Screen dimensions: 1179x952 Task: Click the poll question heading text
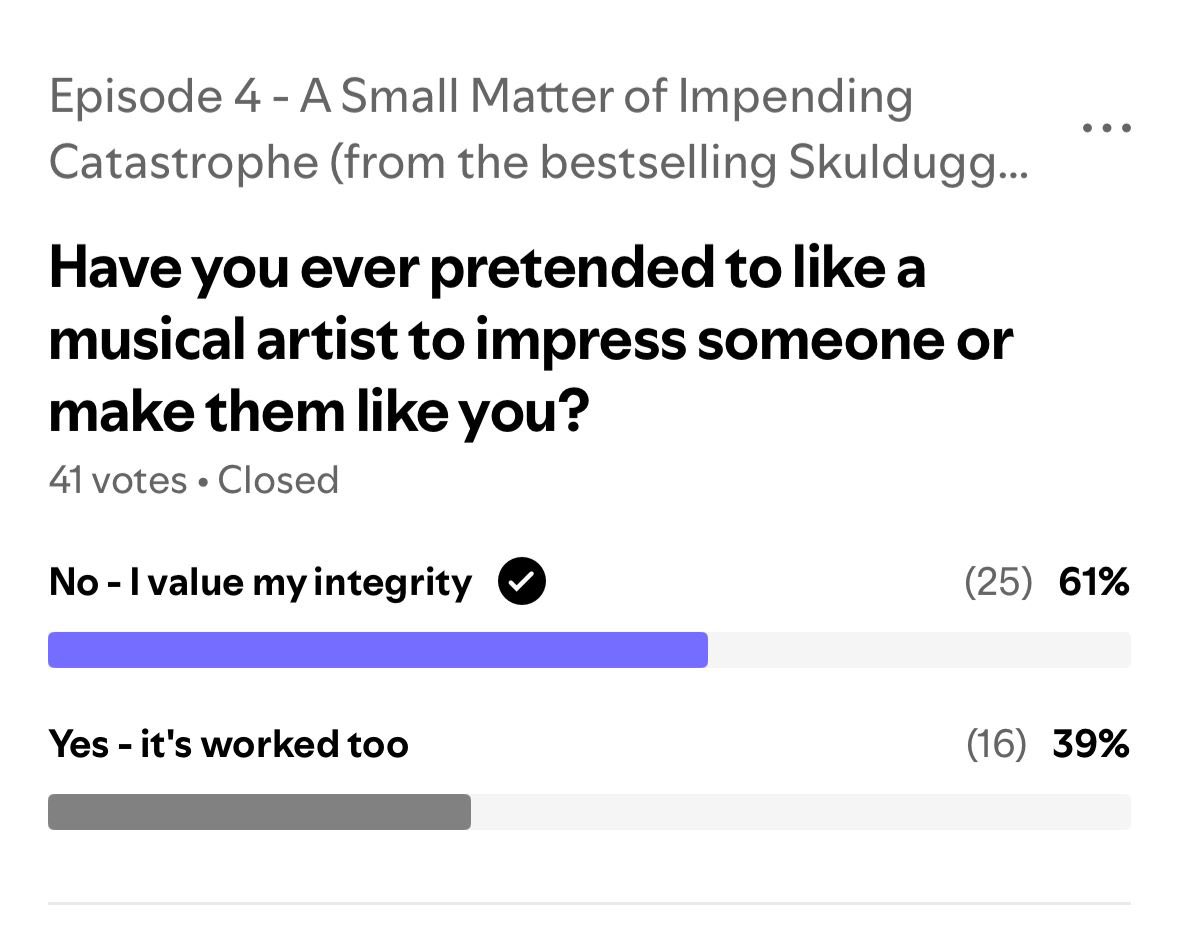(531, 341)
